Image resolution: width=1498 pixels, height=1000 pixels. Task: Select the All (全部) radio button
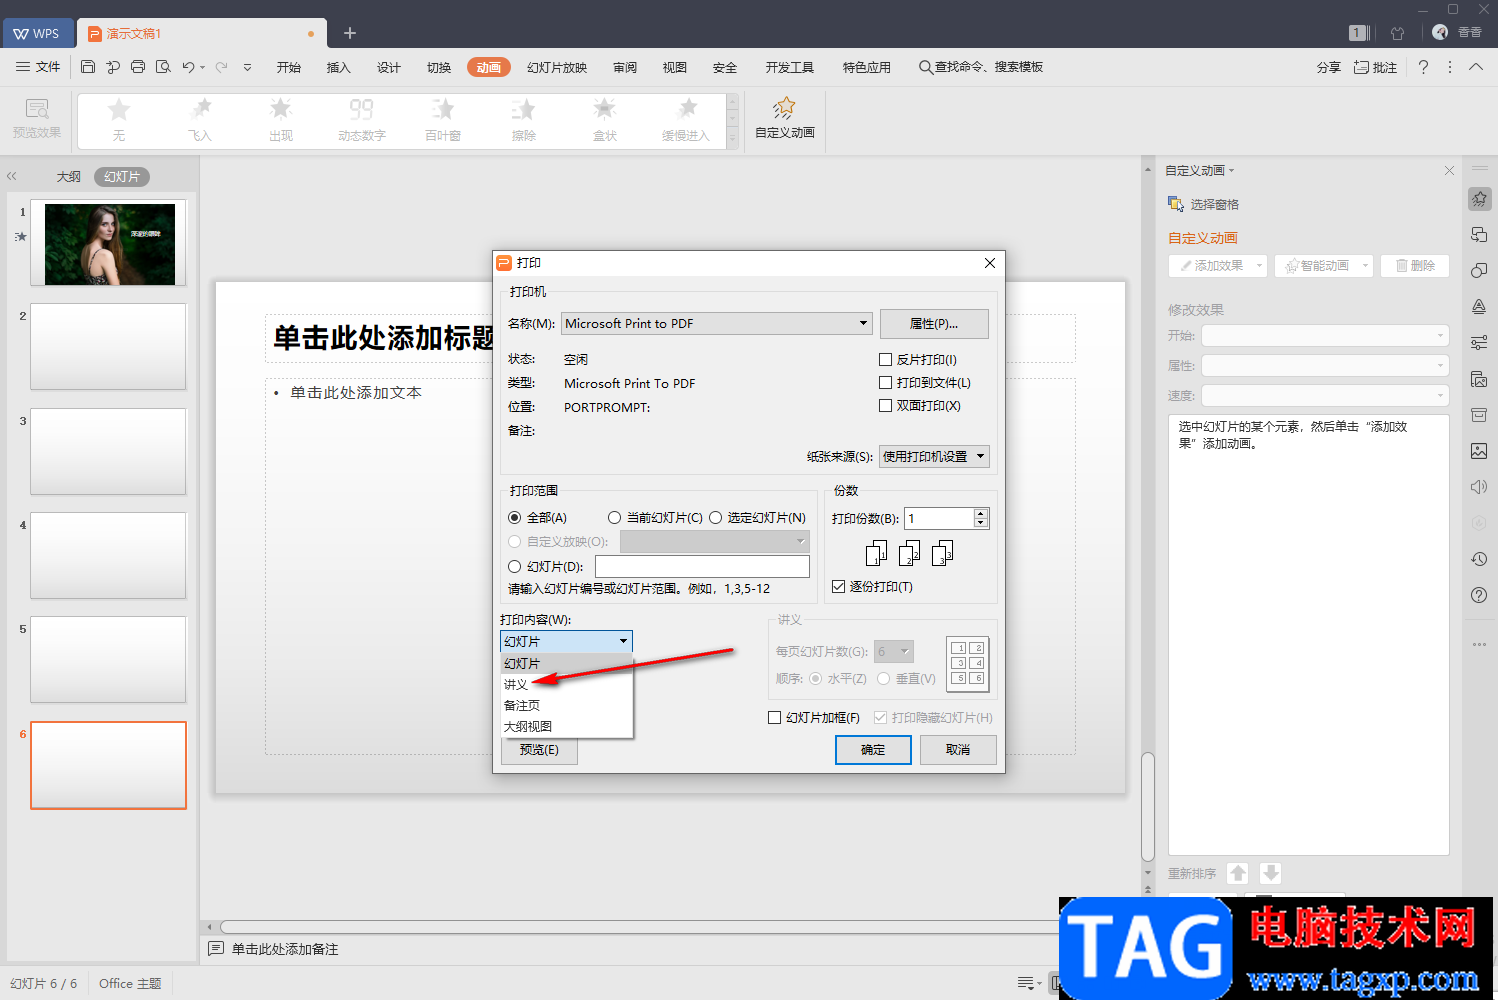(x=514, y=517)
